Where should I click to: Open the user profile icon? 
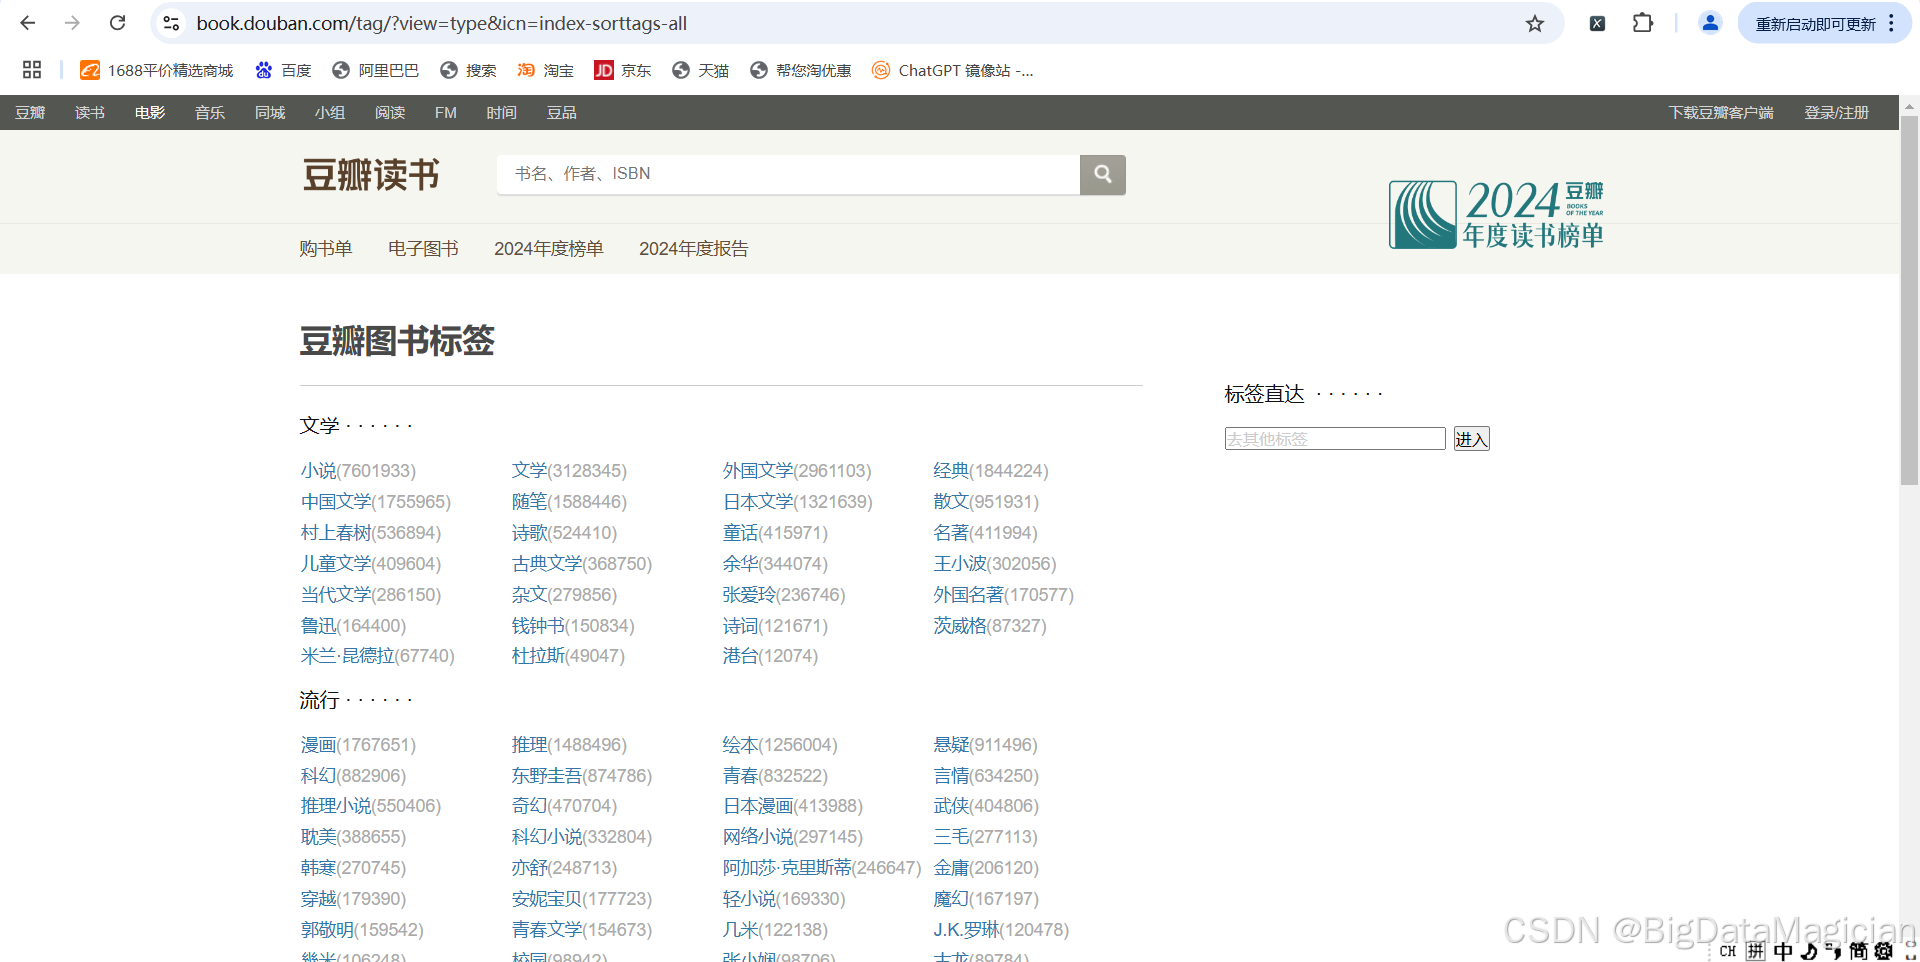pos(1710,23)
